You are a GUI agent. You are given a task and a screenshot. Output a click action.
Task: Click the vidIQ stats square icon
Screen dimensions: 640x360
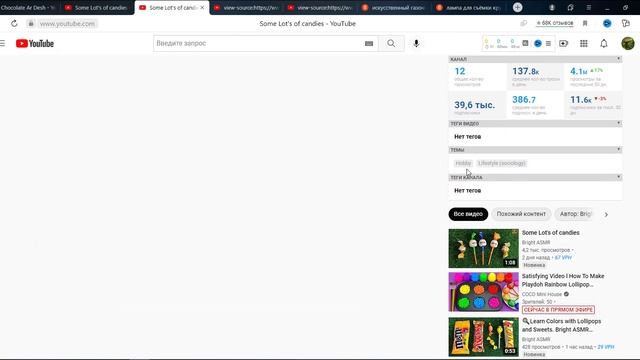(525, 43)
